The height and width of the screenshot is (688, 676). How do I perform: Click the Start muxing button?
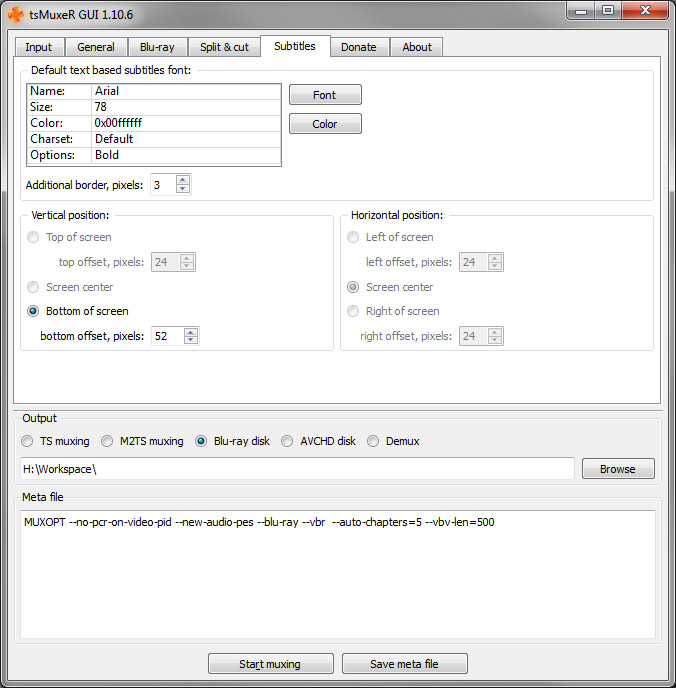271,663
